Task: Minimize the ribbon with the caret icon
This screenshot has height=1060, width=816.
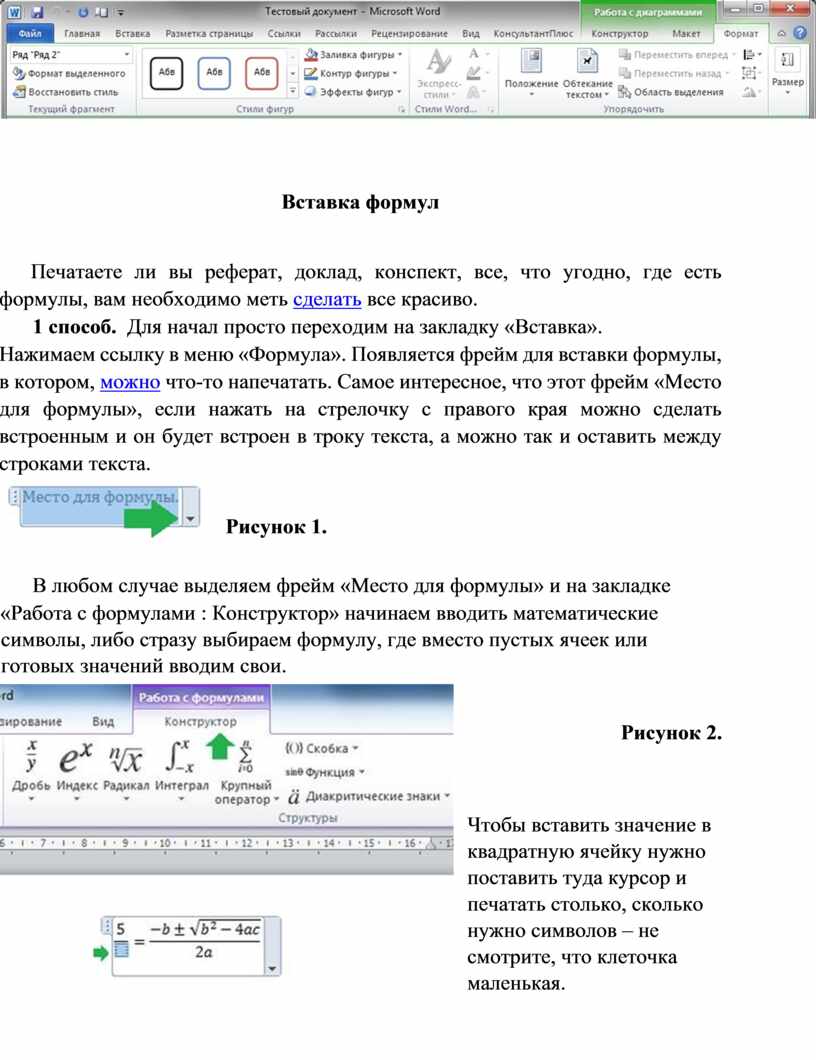Action: (782, 33)
